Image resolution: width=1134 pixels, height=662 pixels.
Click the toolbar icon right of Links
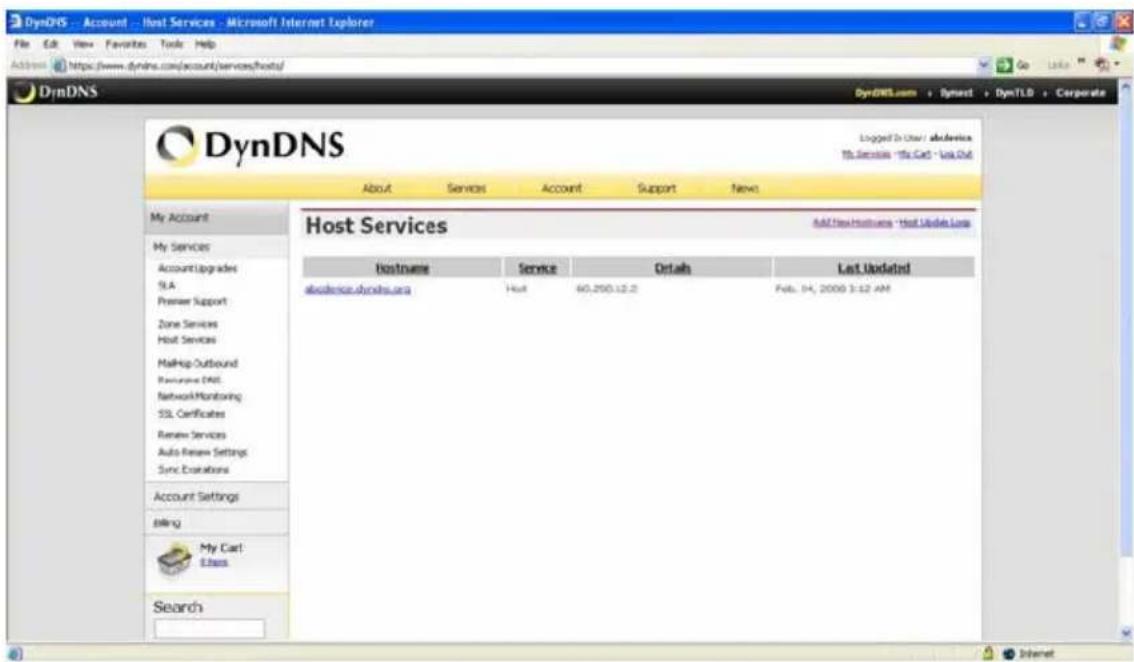(x=1101, y=65)
